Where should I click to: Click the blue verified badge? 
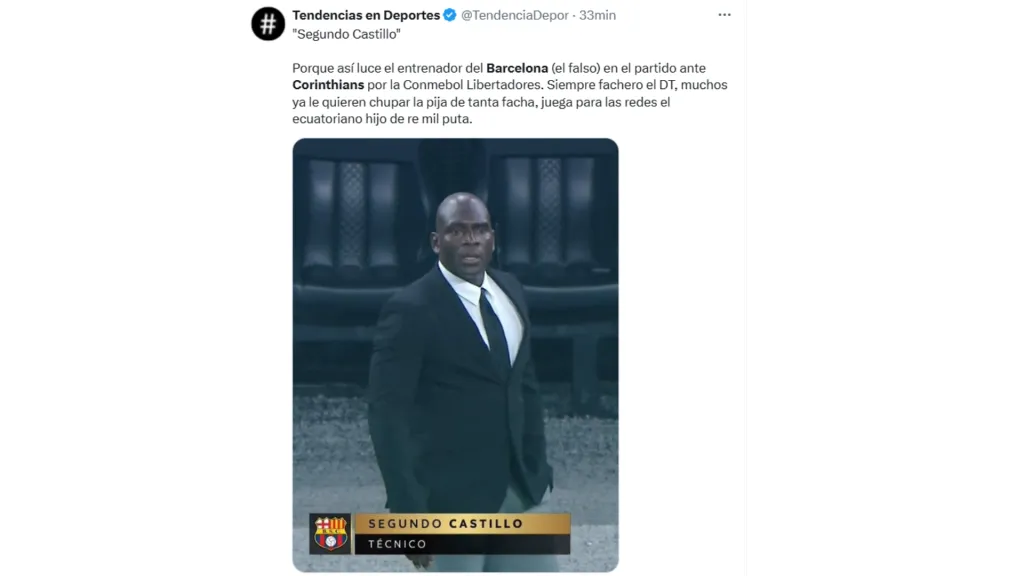[450, 15]
